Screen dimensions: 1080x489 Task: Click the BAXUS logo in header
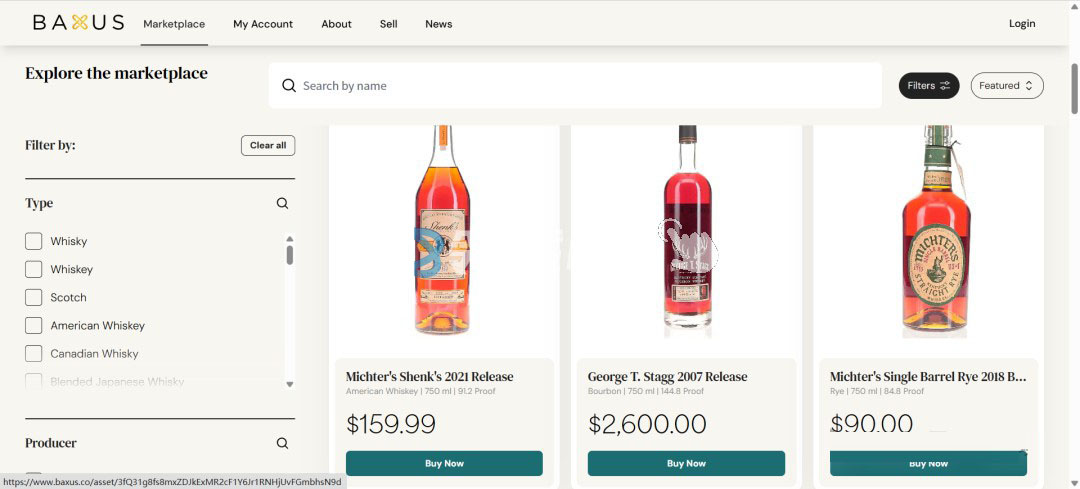tap(78, 22)
